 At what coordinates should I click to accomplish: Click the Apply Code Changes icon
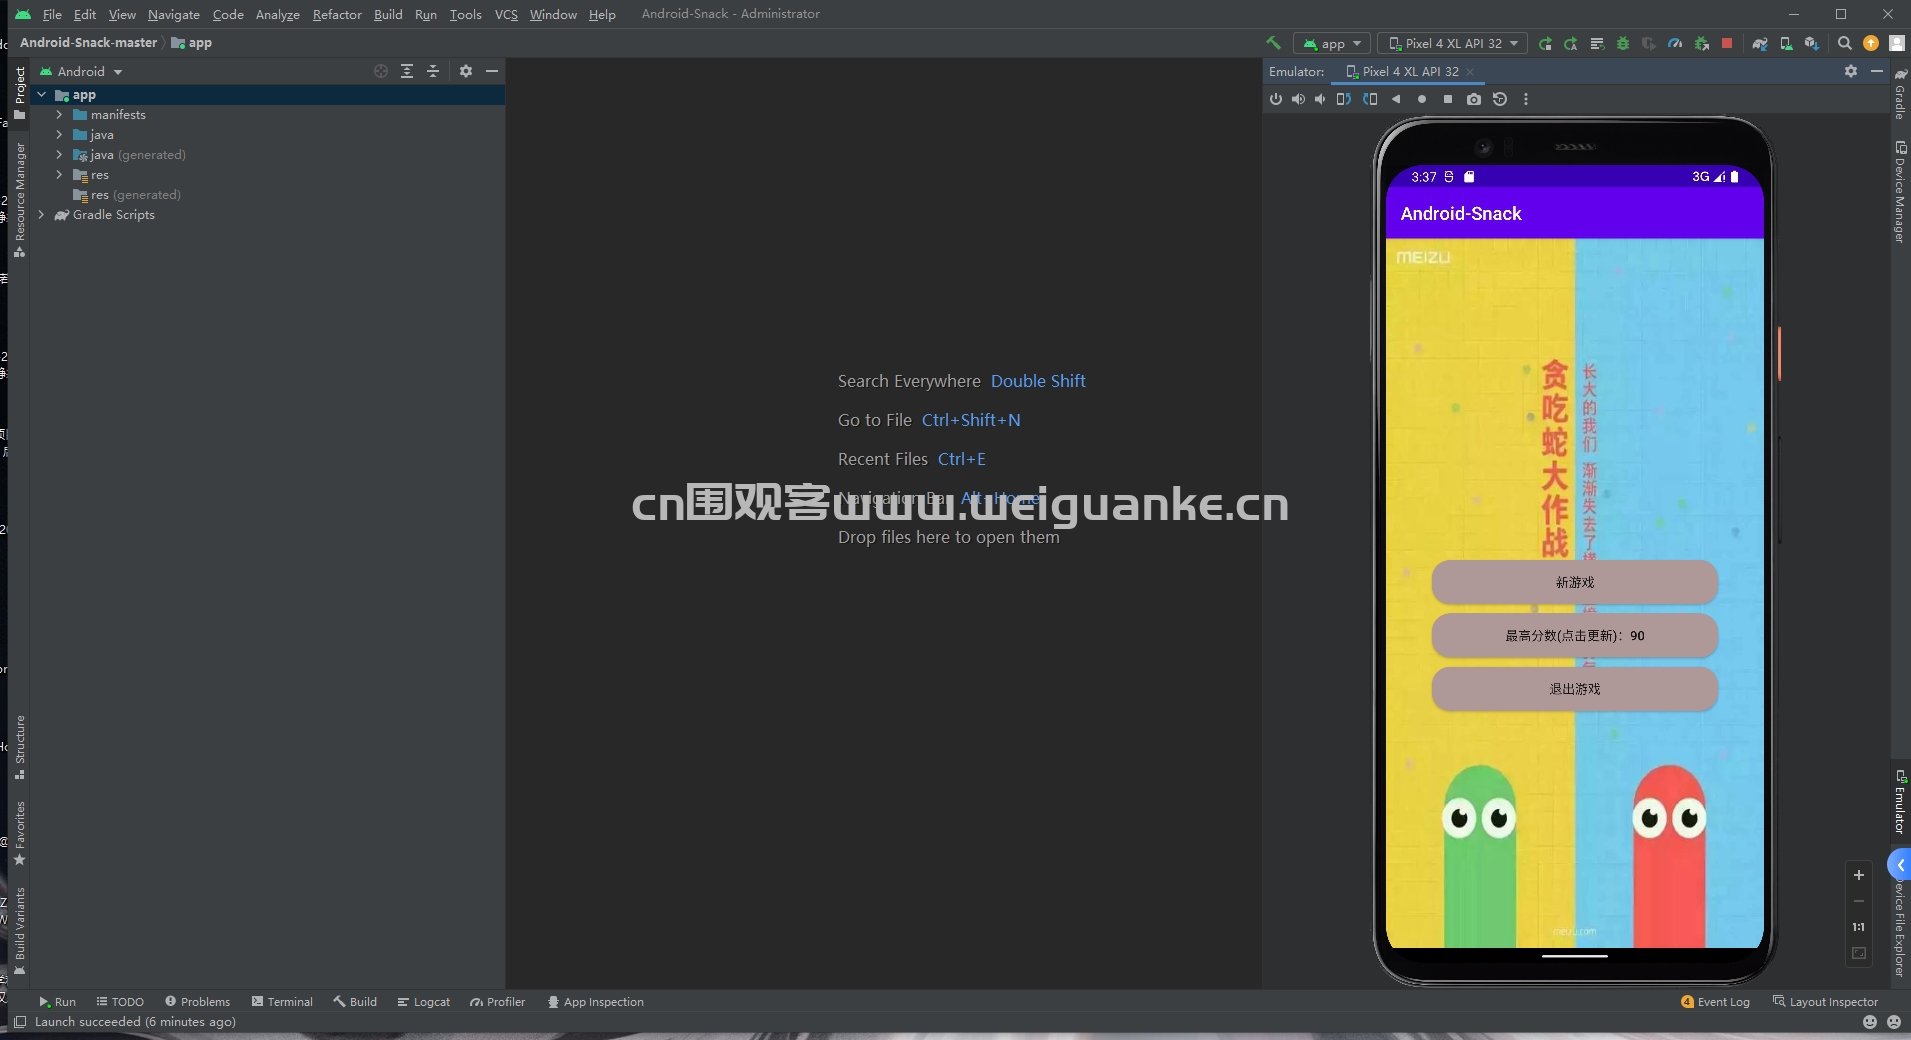click(x=1597, y=43)
